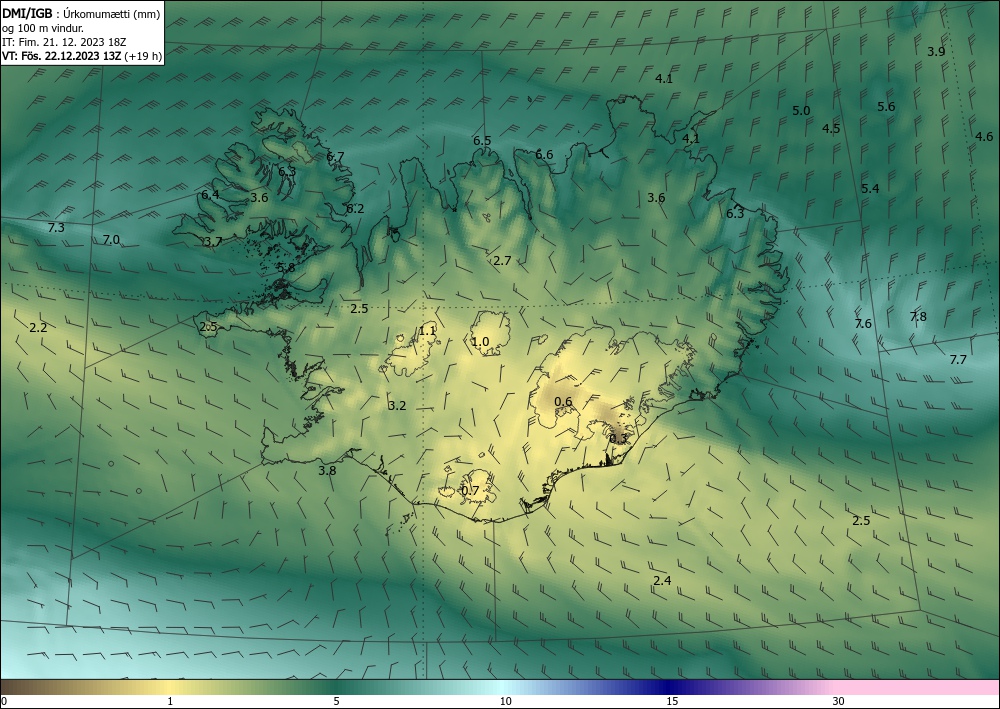Click the 7.3 value west of Iceland

point(56,227)
